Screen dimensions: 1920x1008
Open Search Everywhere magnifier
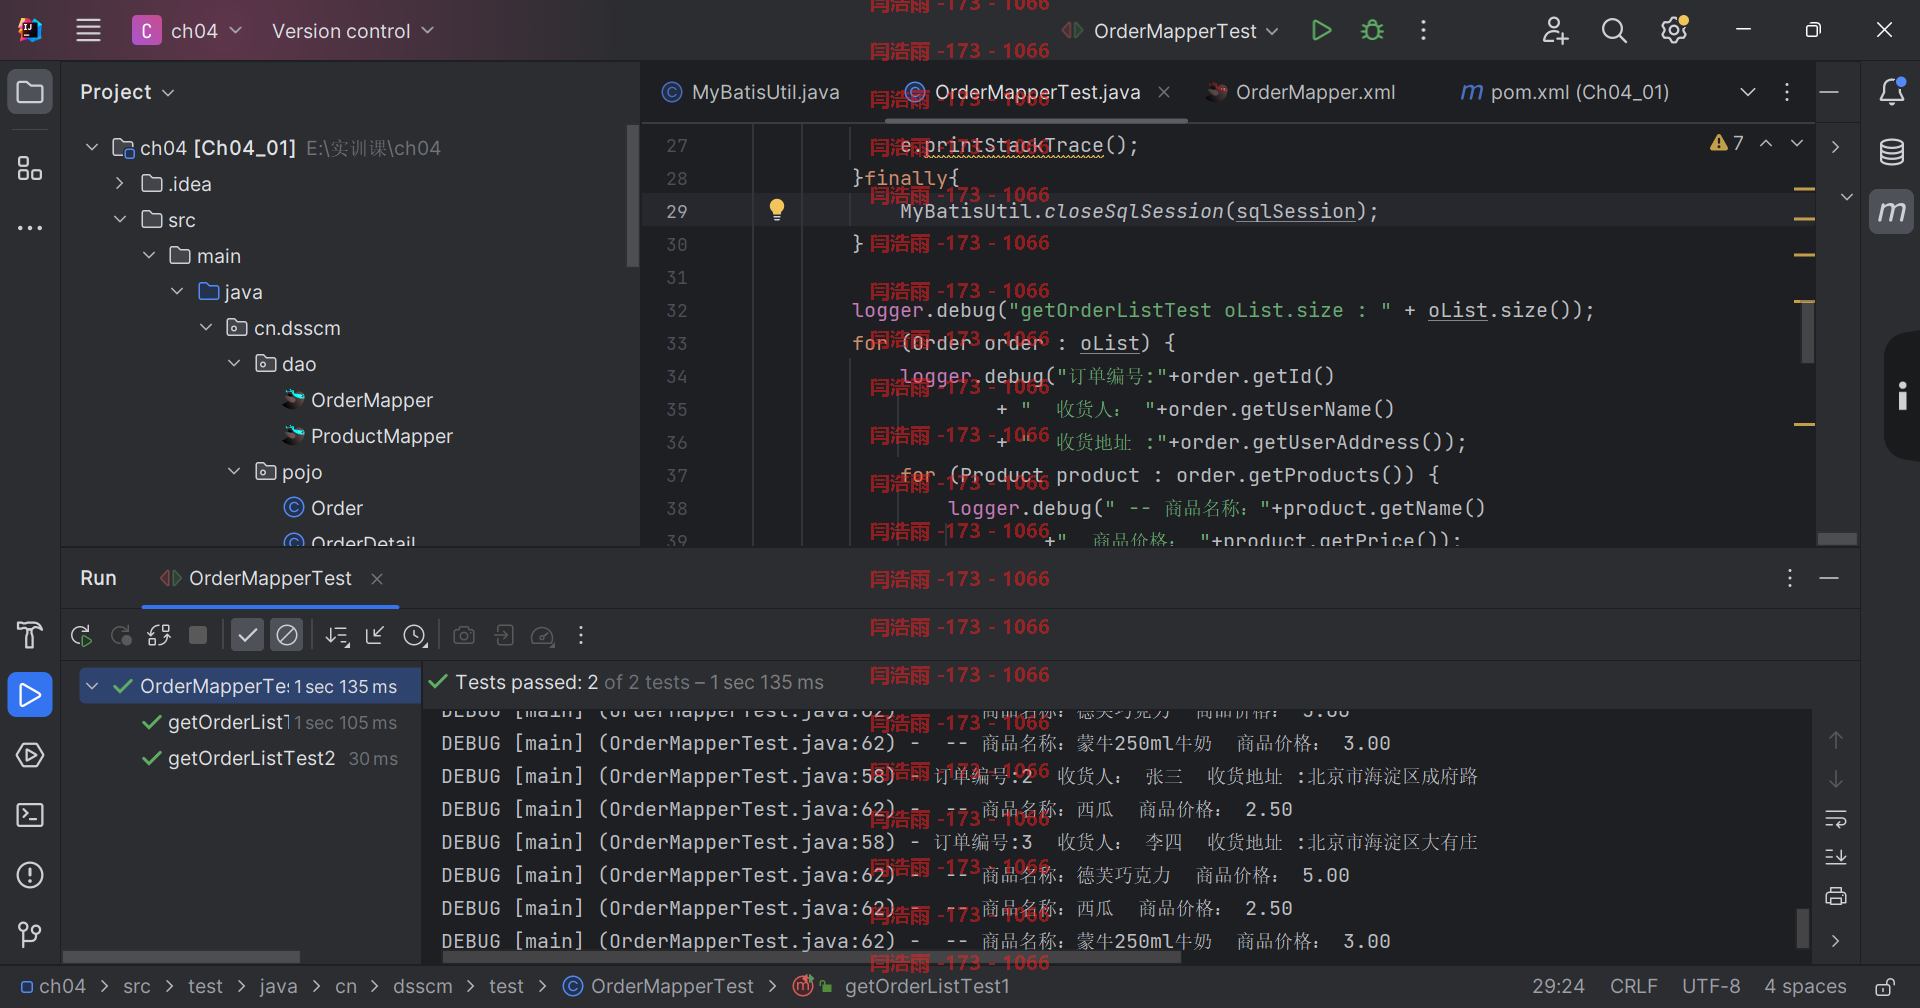(1614, 30)
